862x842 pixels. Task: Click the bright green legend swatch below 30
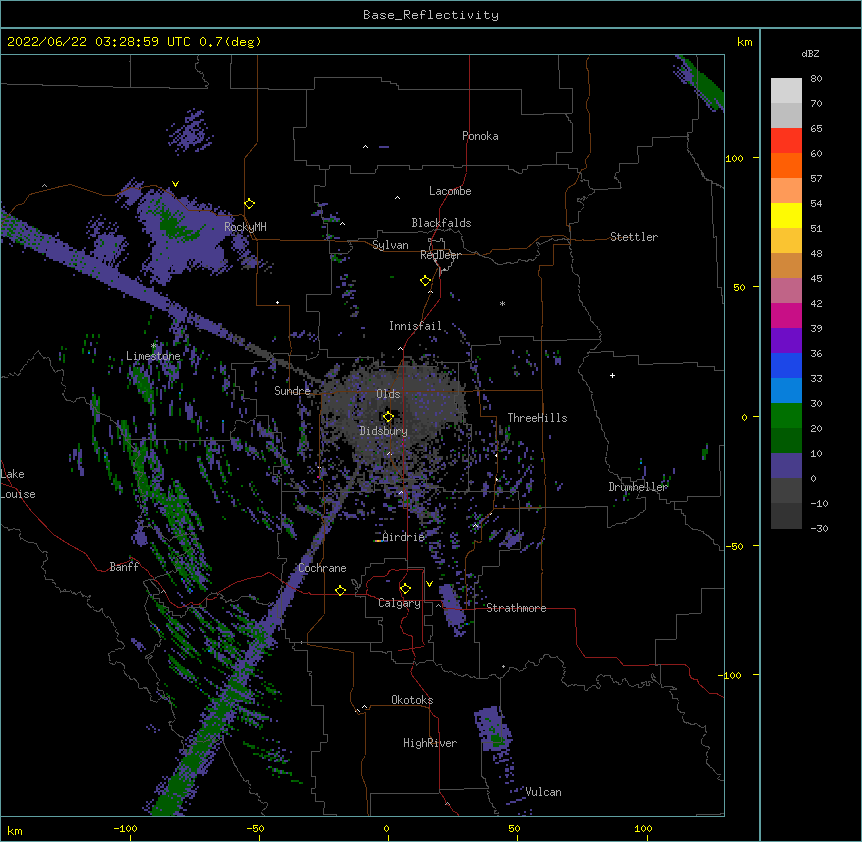pyautogui.click(x=786, y=416)
